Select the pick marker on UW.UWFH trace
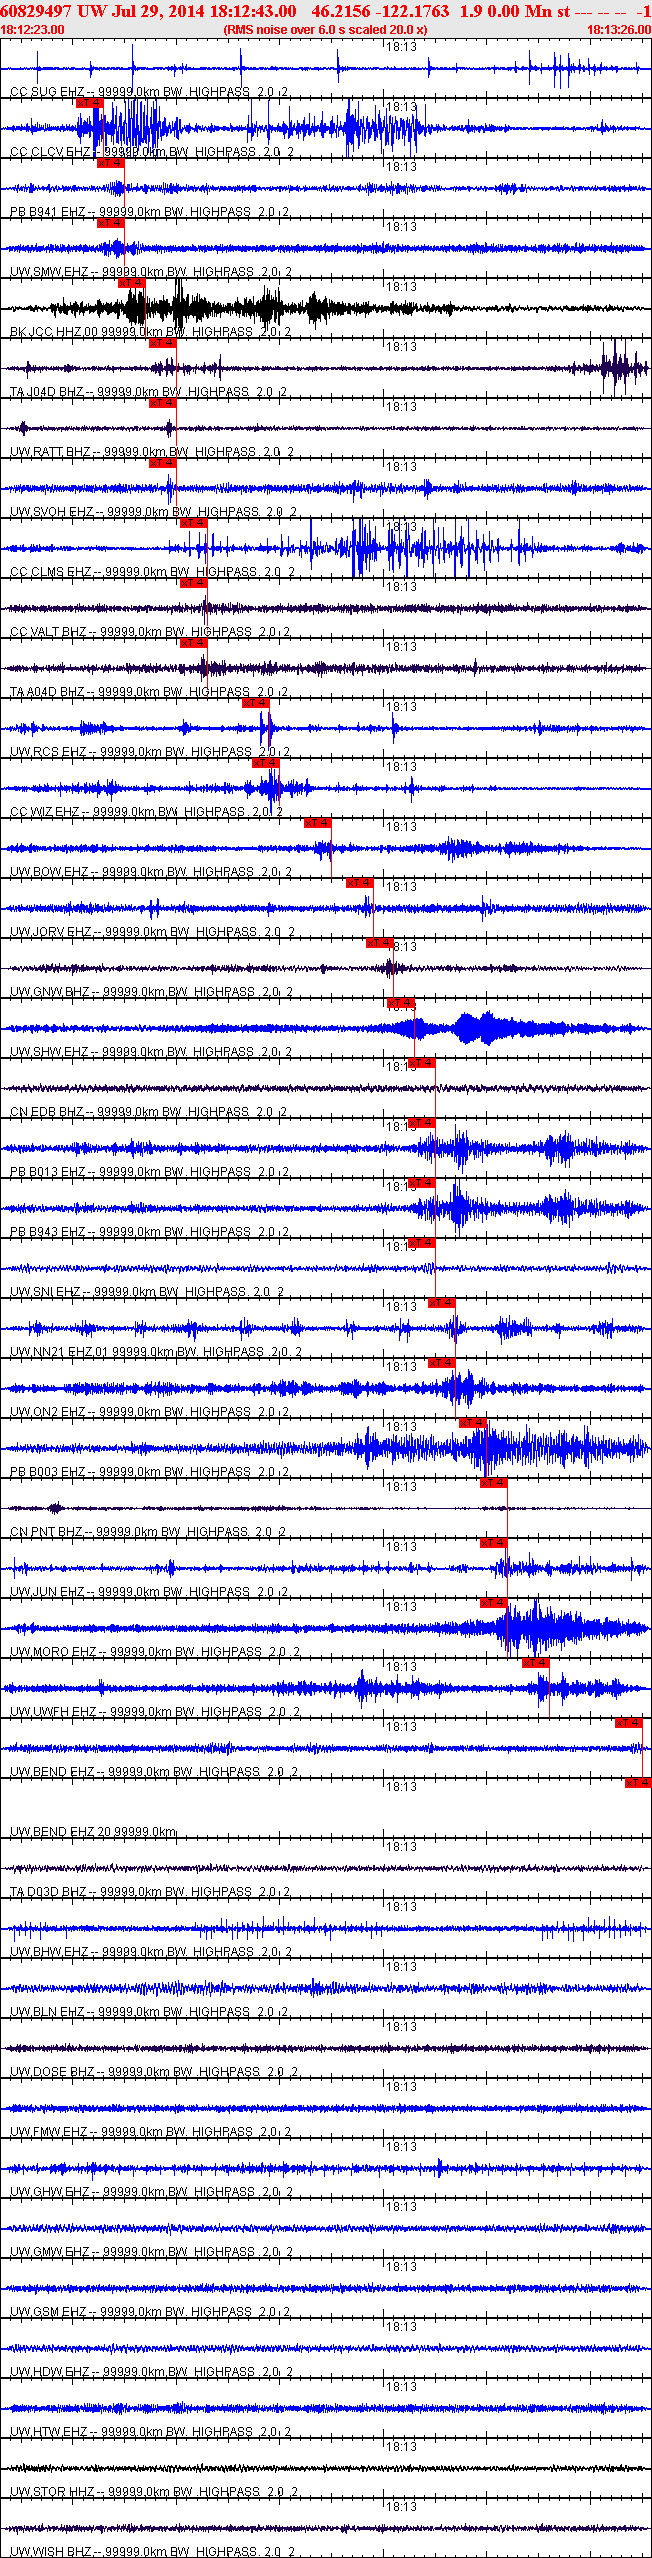The height and width of the screenshot is (2558, 652). click(x=536, y=1663)
